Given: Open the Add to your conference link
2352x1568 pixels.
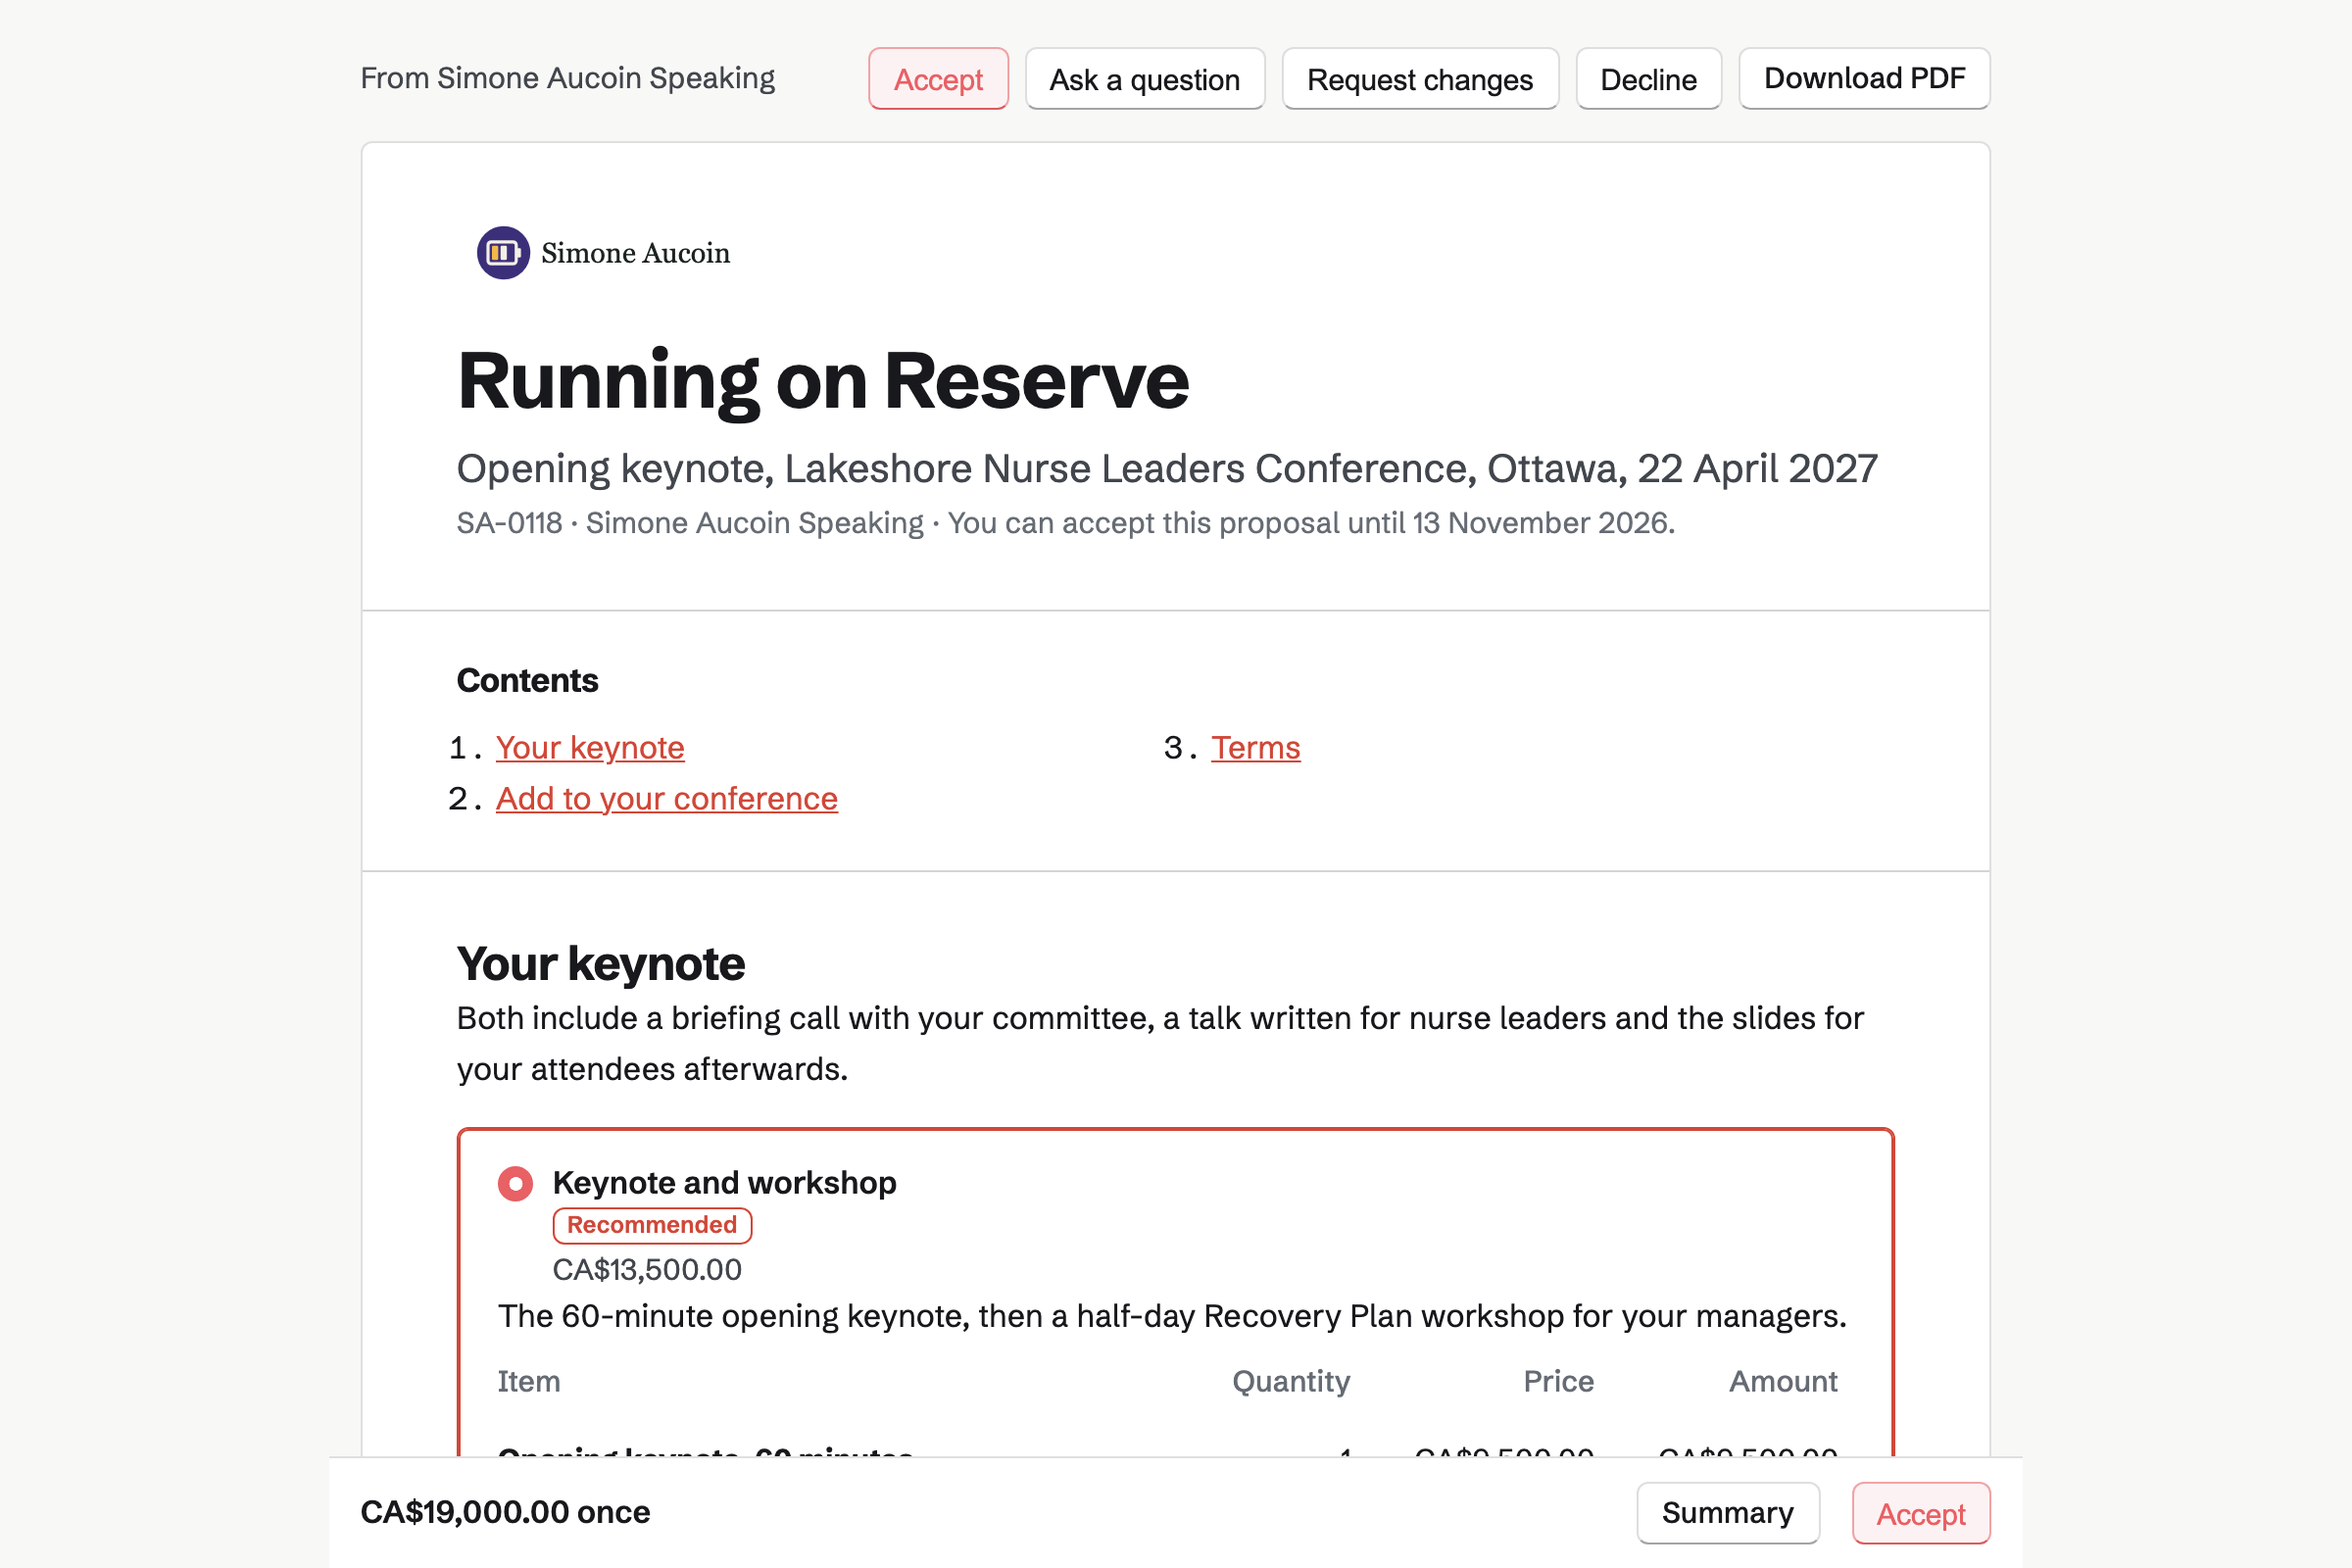Looking at the screenshot, I should (x=667, y=798).
